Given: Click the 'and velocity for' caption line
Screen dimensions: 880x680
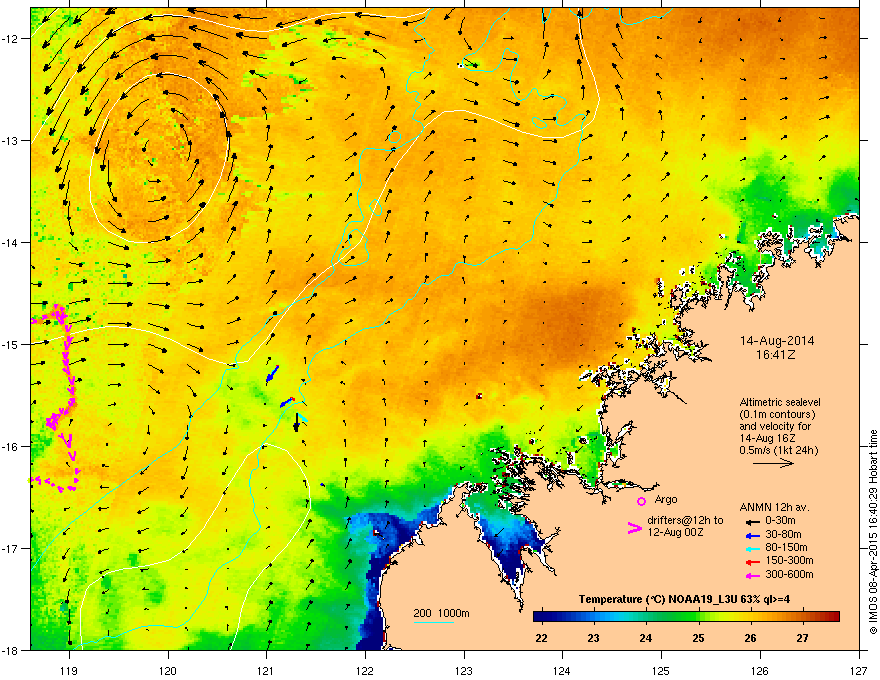Looking at the screenshot, I should 775,426.
